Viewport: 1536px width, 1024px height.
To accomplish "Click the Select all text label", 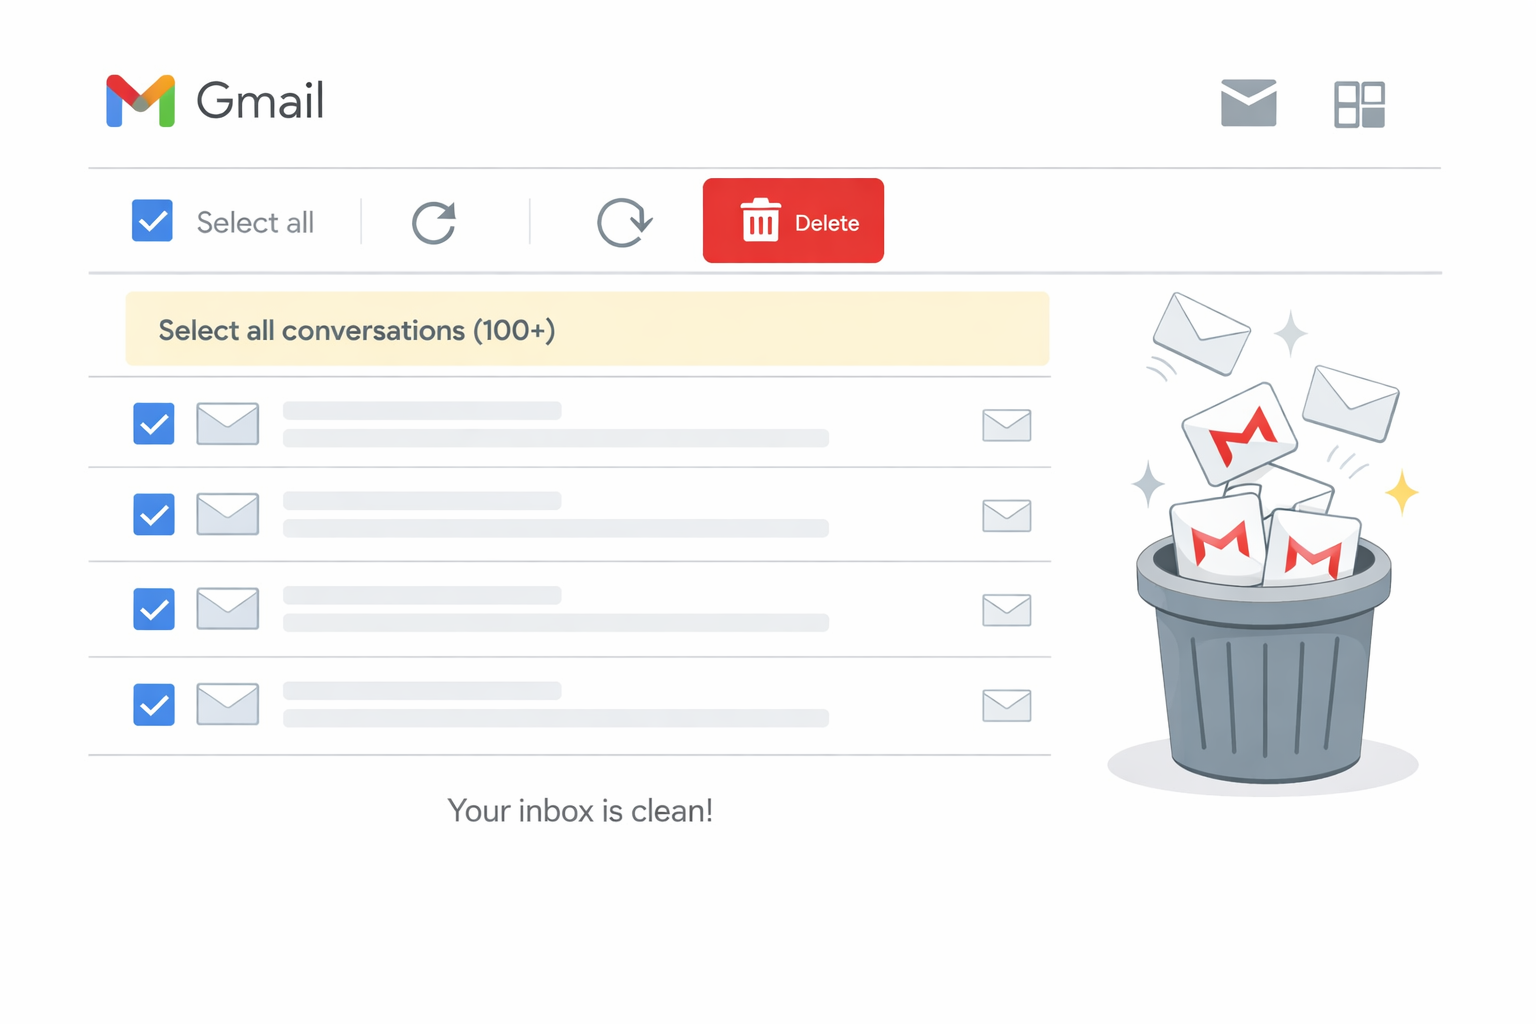I will tap(254, 222).
